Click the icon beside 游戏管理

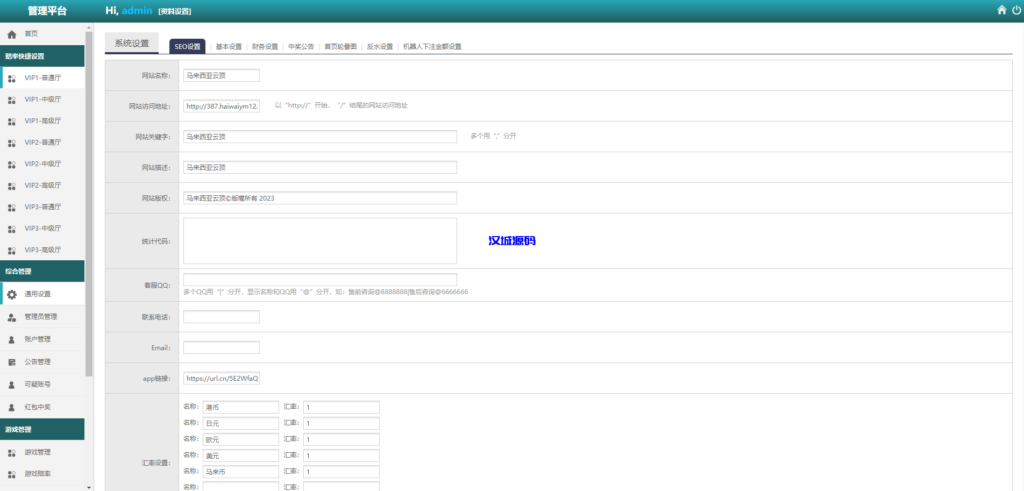click(11, 451)
